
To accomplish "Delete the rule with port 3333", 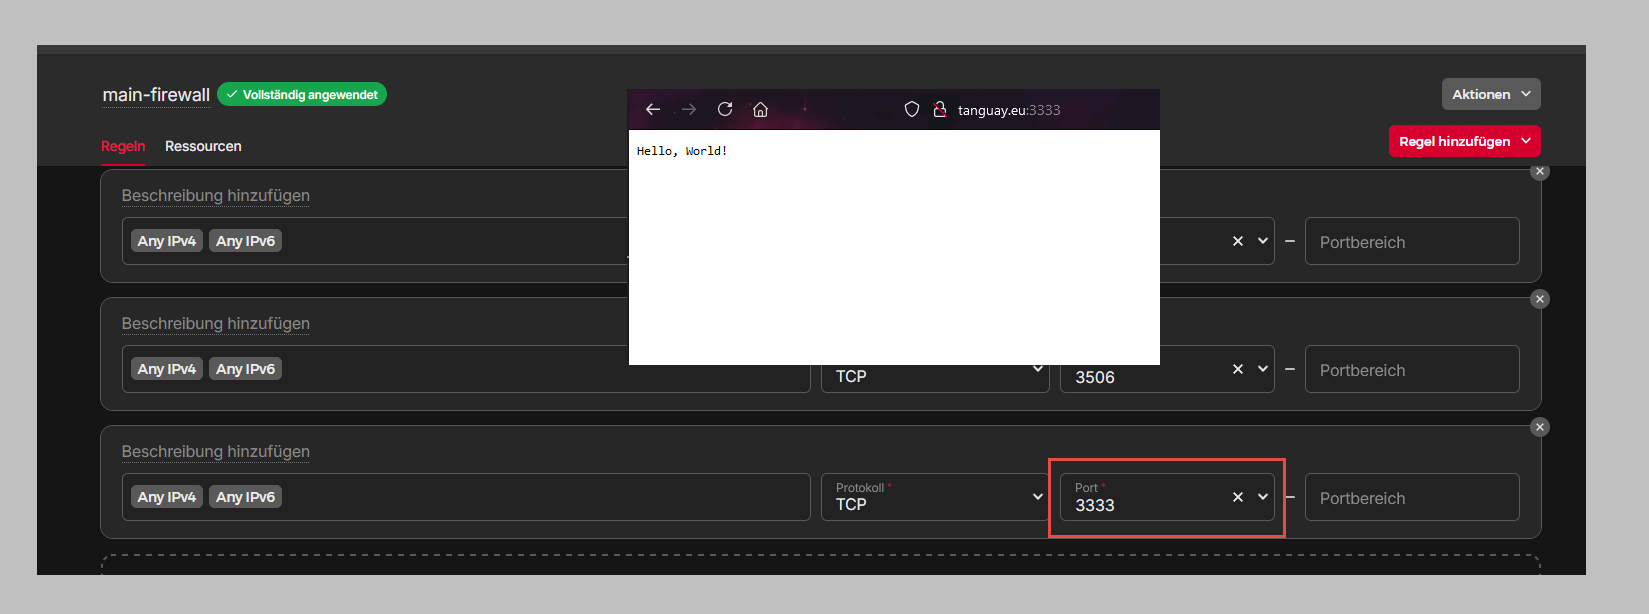I will [x=1540, y=427].
